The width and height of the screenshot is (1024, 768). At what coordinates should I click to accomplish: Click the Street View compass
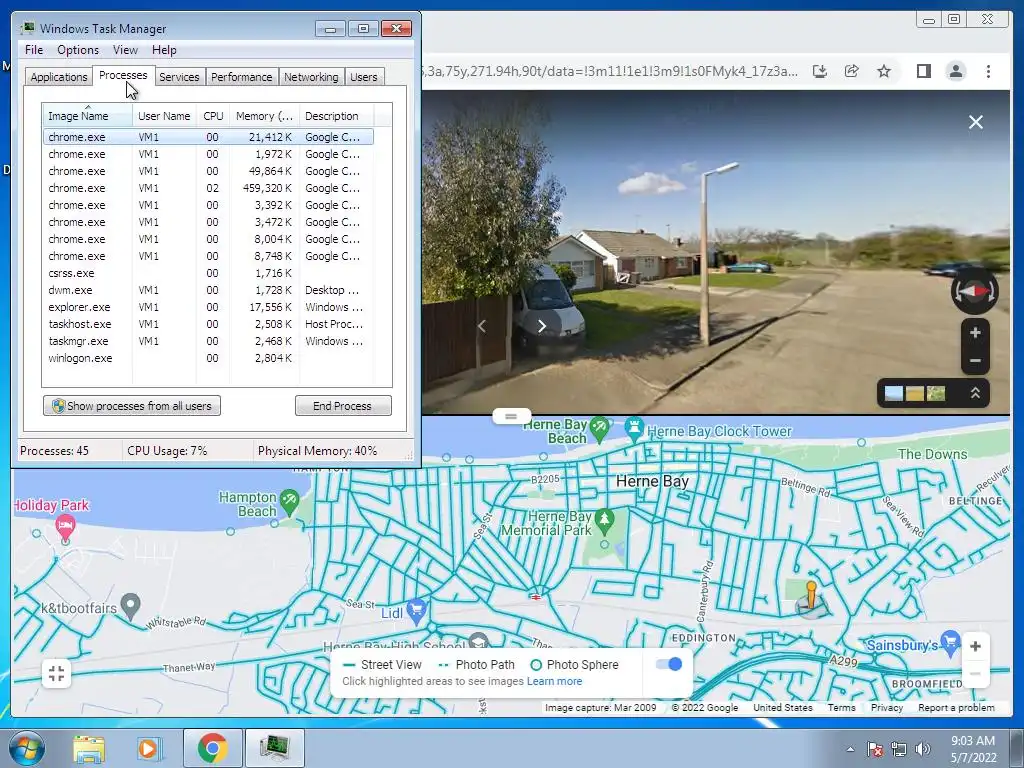pos(974,291)
